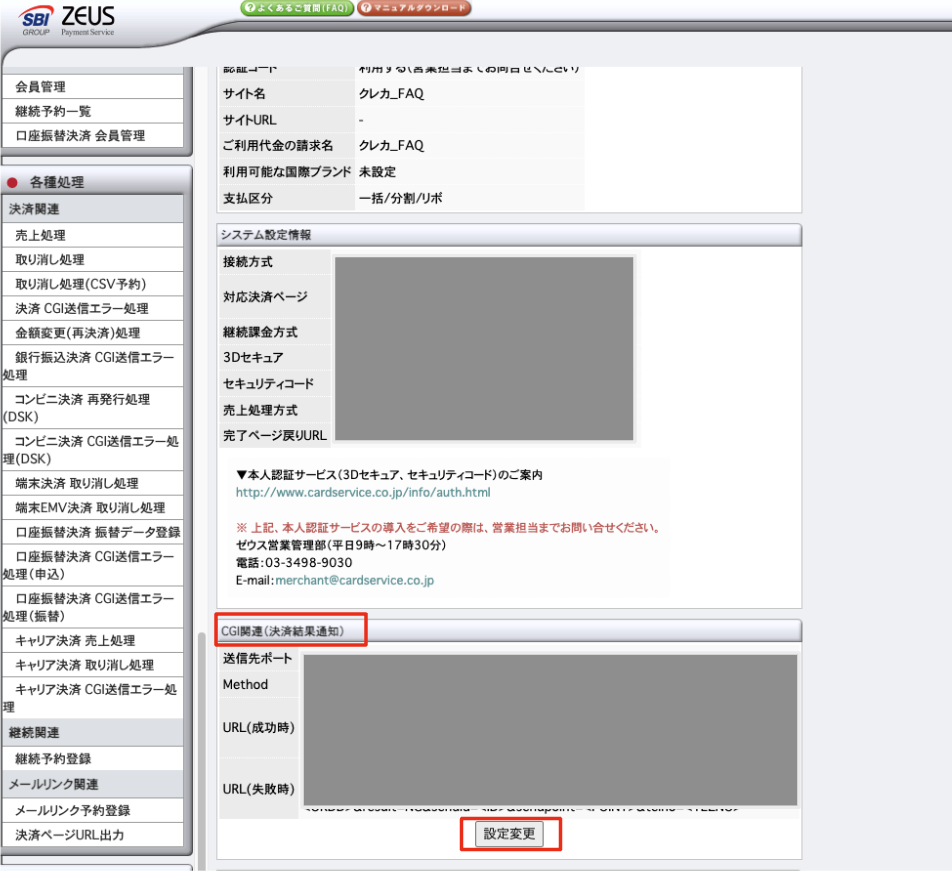Click the 対応決済ページ label
Image resolution: width=952 pixels, height=875 pixels.
[x=265, y=296]
